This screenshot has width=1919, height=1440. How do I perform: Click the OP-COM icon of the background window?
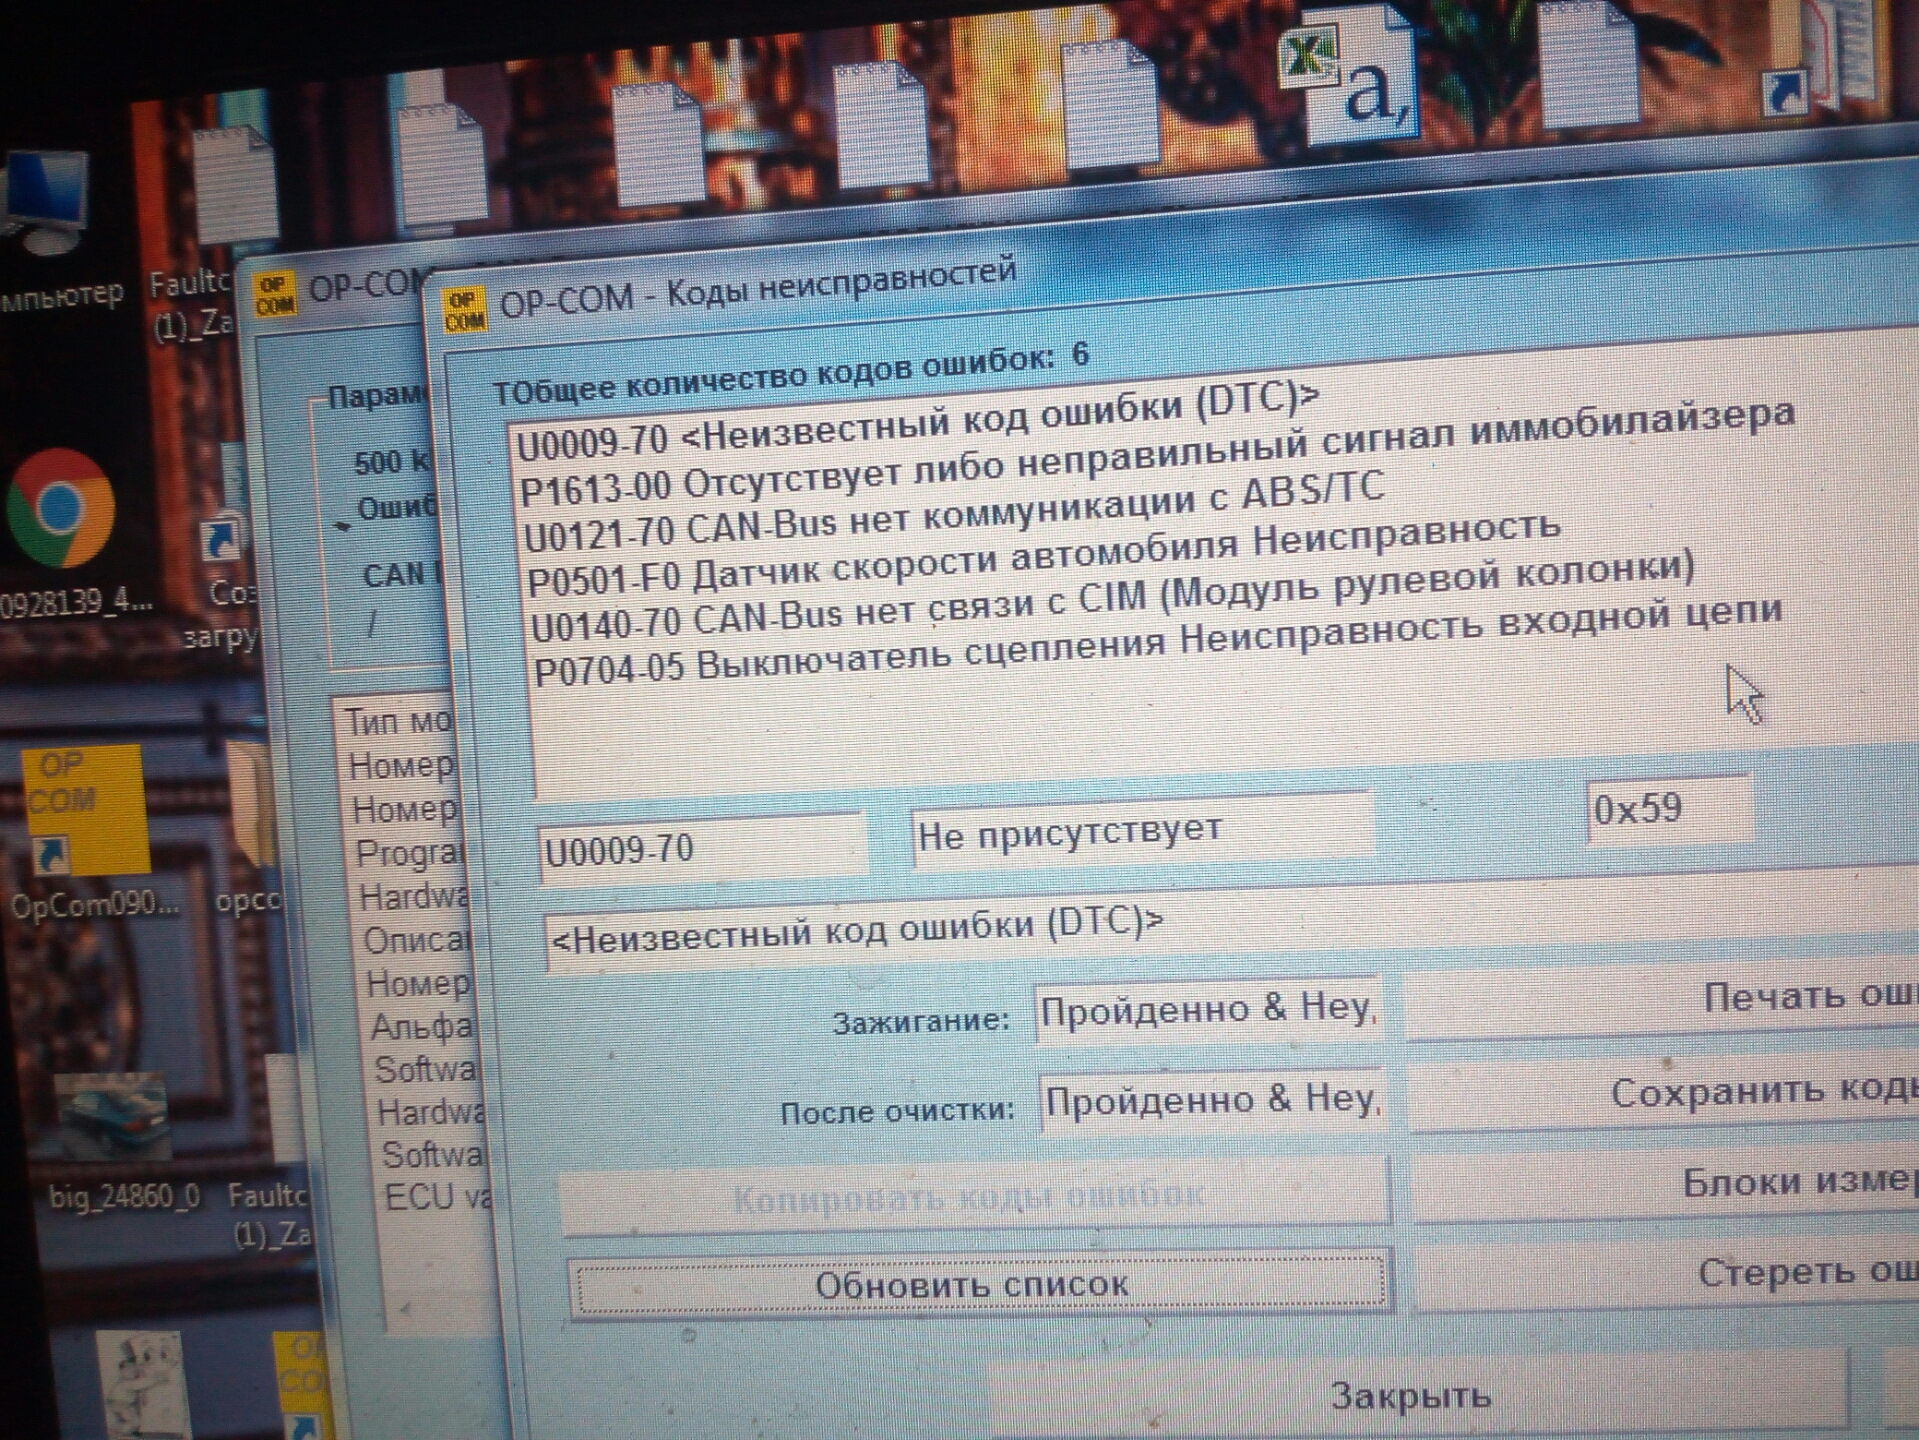click(275, 296)
